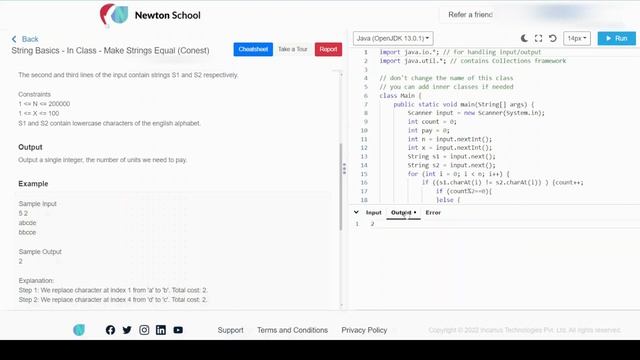Click the 'Example' heading

(x=33, y=184)
